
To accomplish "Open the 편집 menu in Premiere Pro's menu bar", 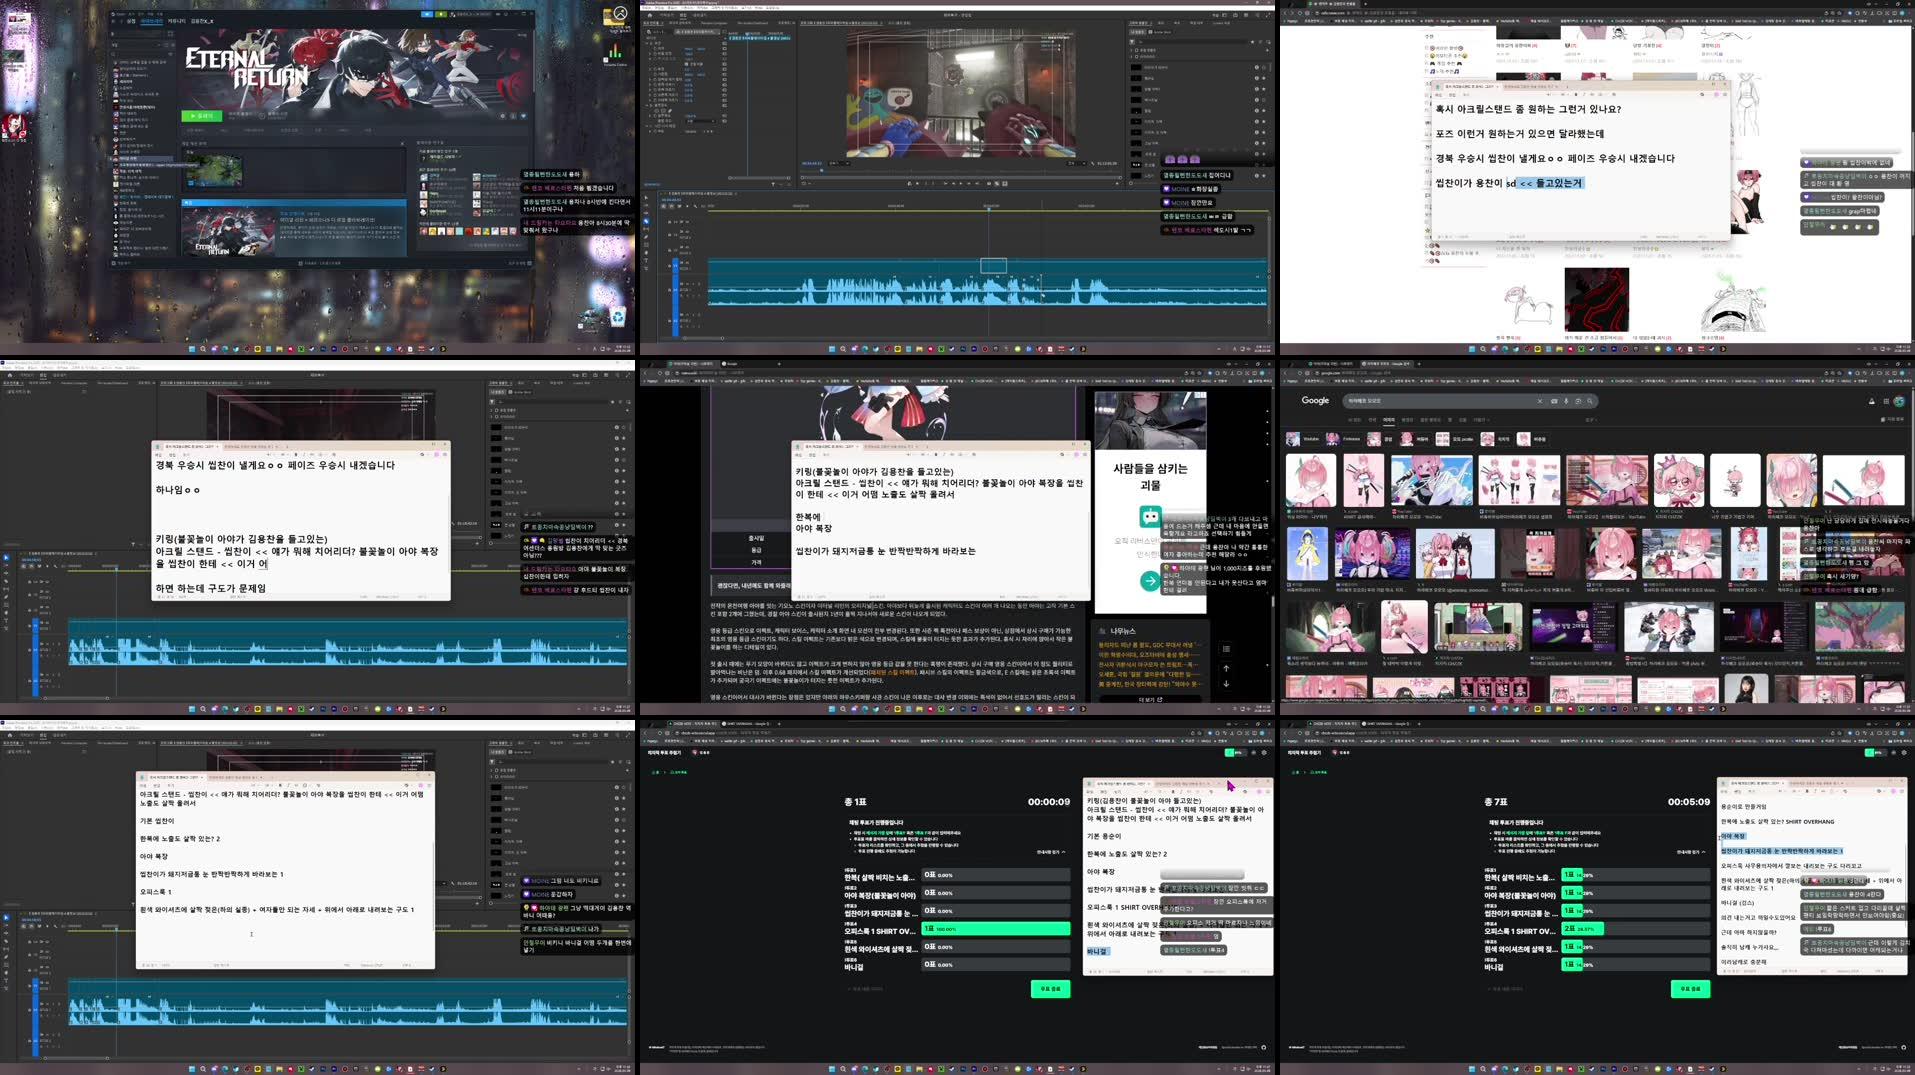I will pyautogui.click(x=659, y=8).
